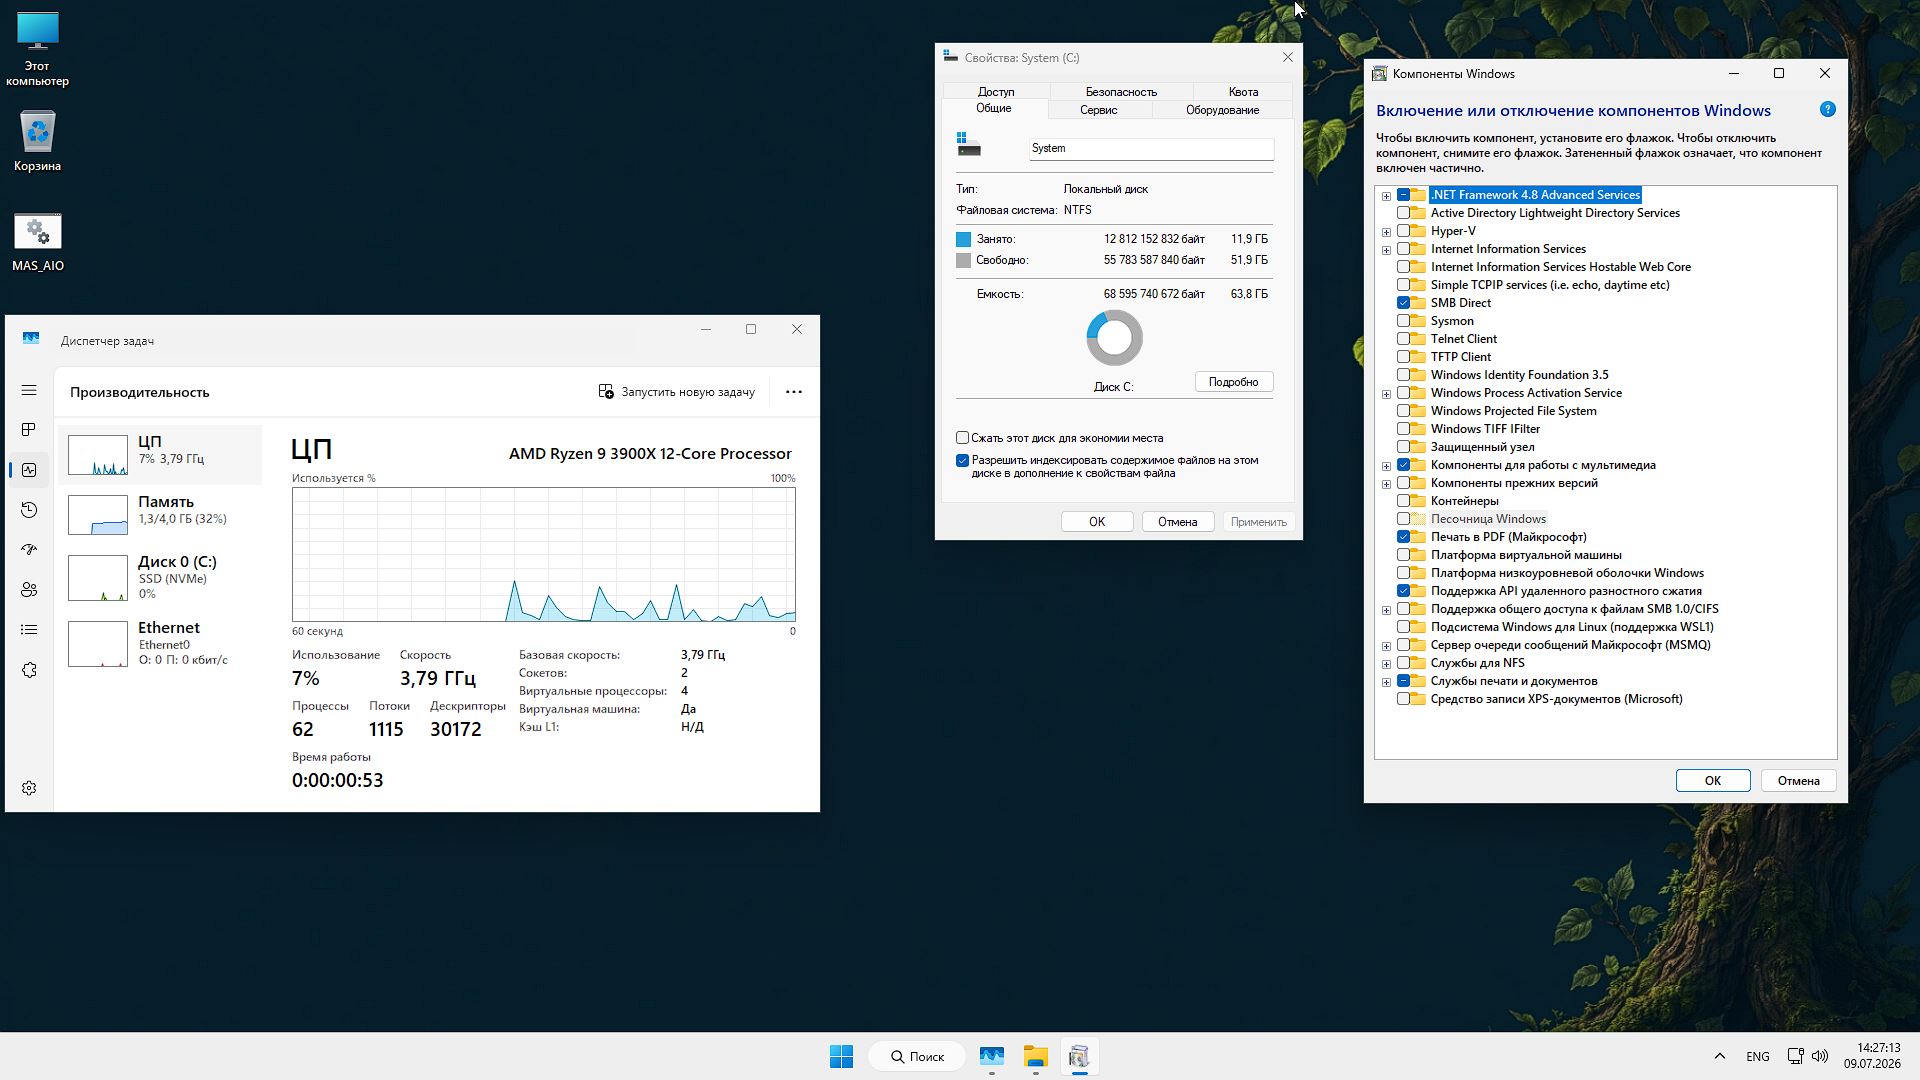Screen dimensions: 1920x1080
Task: Switch to the Квота tab
Action: 1243,92
